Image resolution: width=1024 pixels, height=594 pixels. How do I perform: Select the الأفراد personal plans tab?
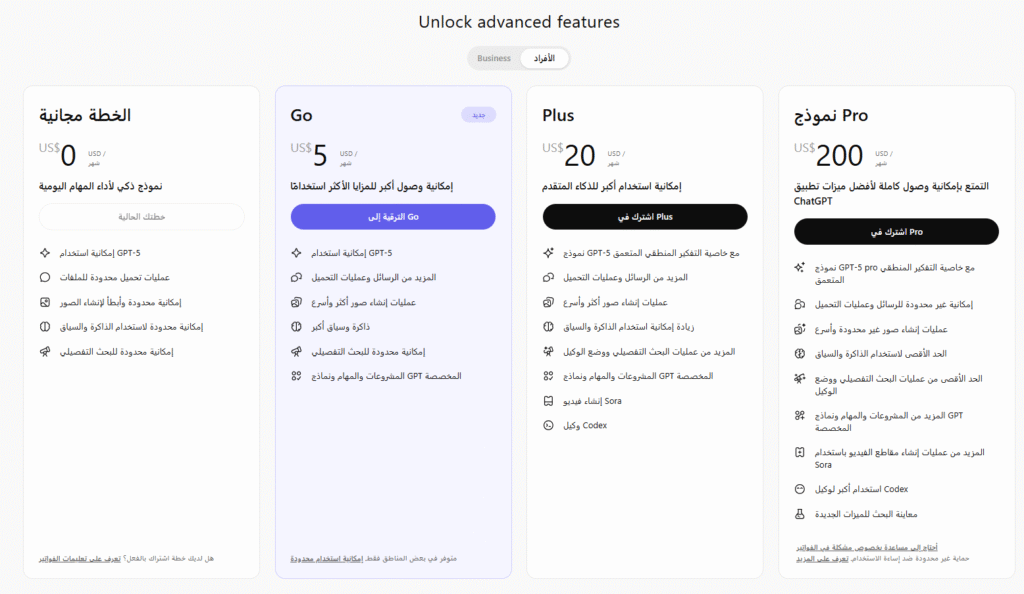(544, 58)
